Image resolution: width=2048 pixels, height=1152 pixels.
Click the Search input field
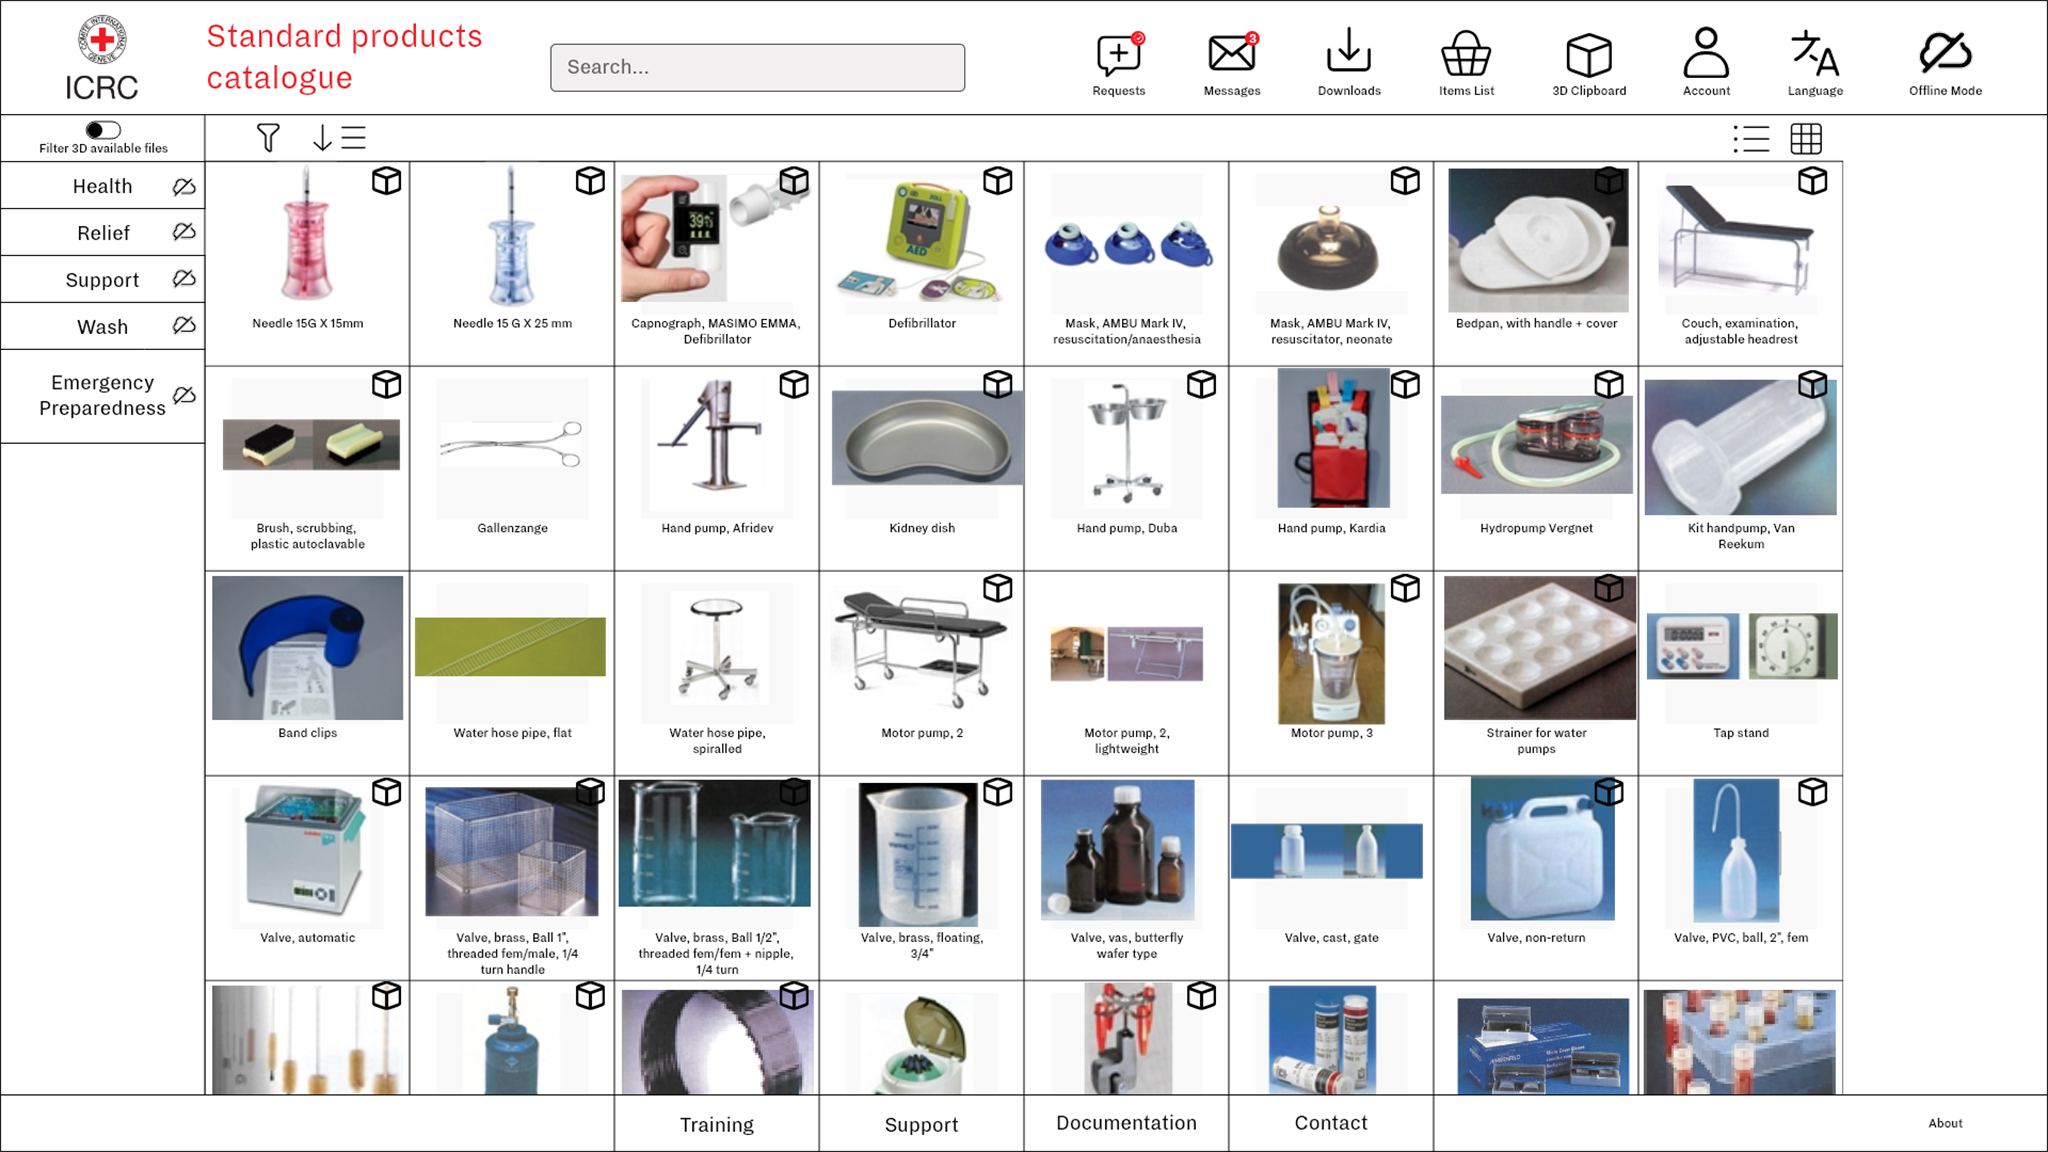[x=757, y=67]
